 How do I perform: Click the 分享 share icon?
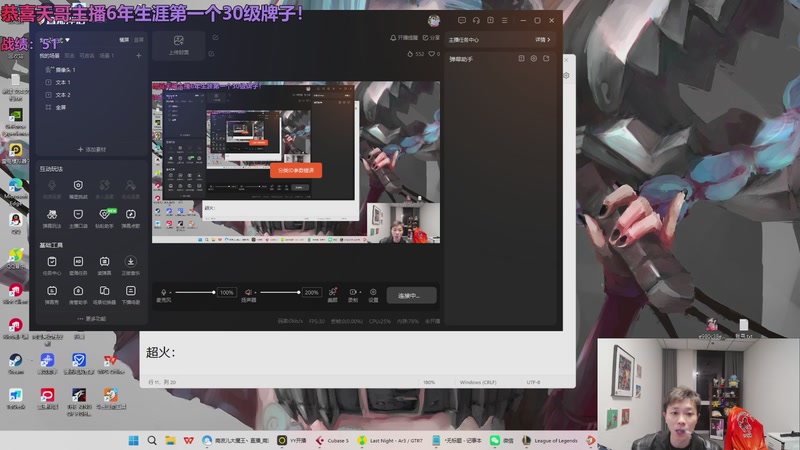pos(426,38)
